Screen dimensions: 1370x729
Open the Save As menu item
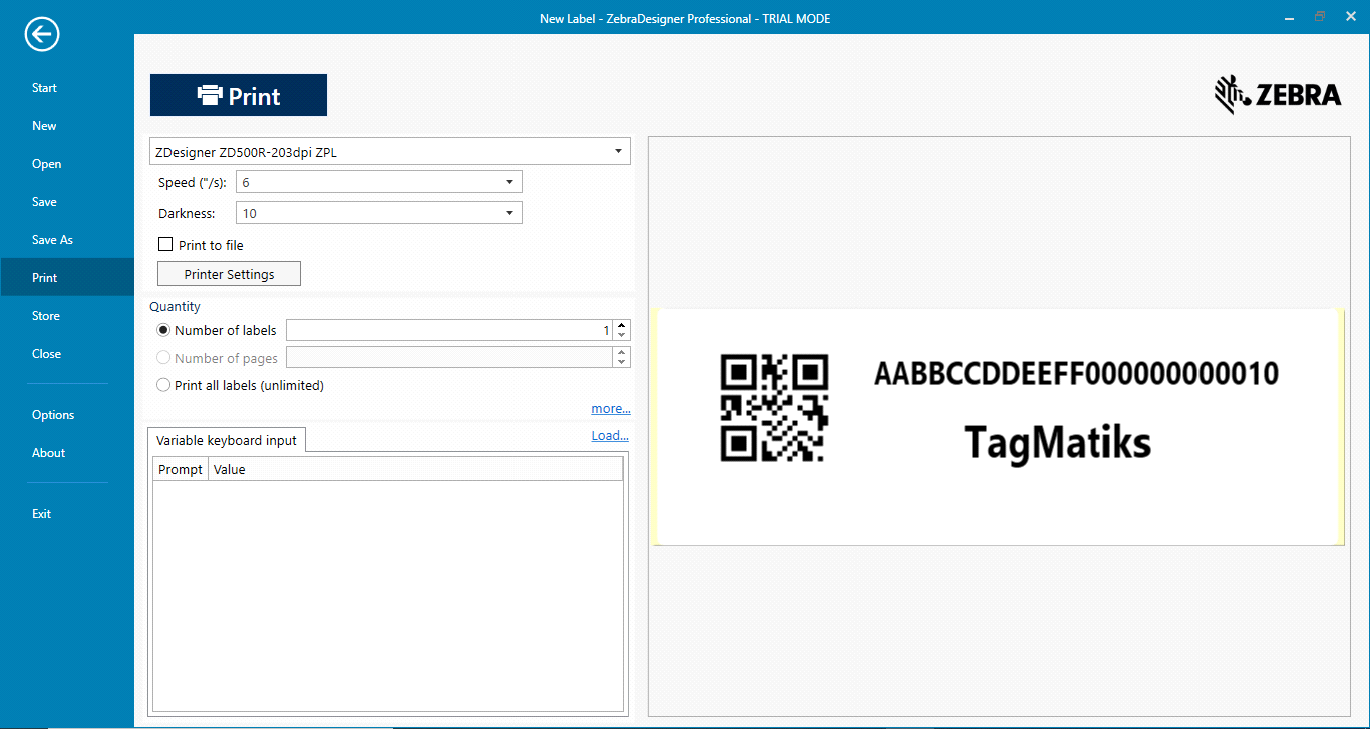pyautogui.click(x=52, y=240)
